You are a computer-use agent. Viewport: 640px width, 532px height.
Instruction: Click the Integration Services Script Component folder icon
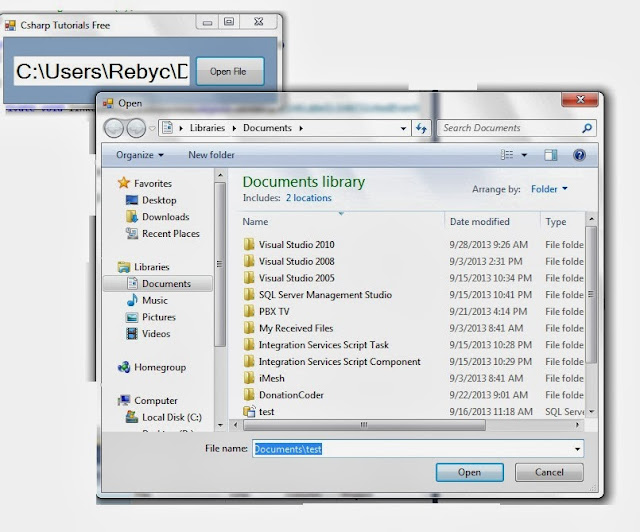click(249, 362)
